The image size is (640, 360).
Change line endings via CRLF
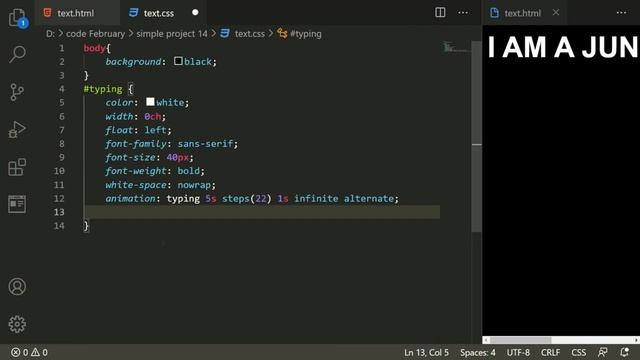coord(550,352)
